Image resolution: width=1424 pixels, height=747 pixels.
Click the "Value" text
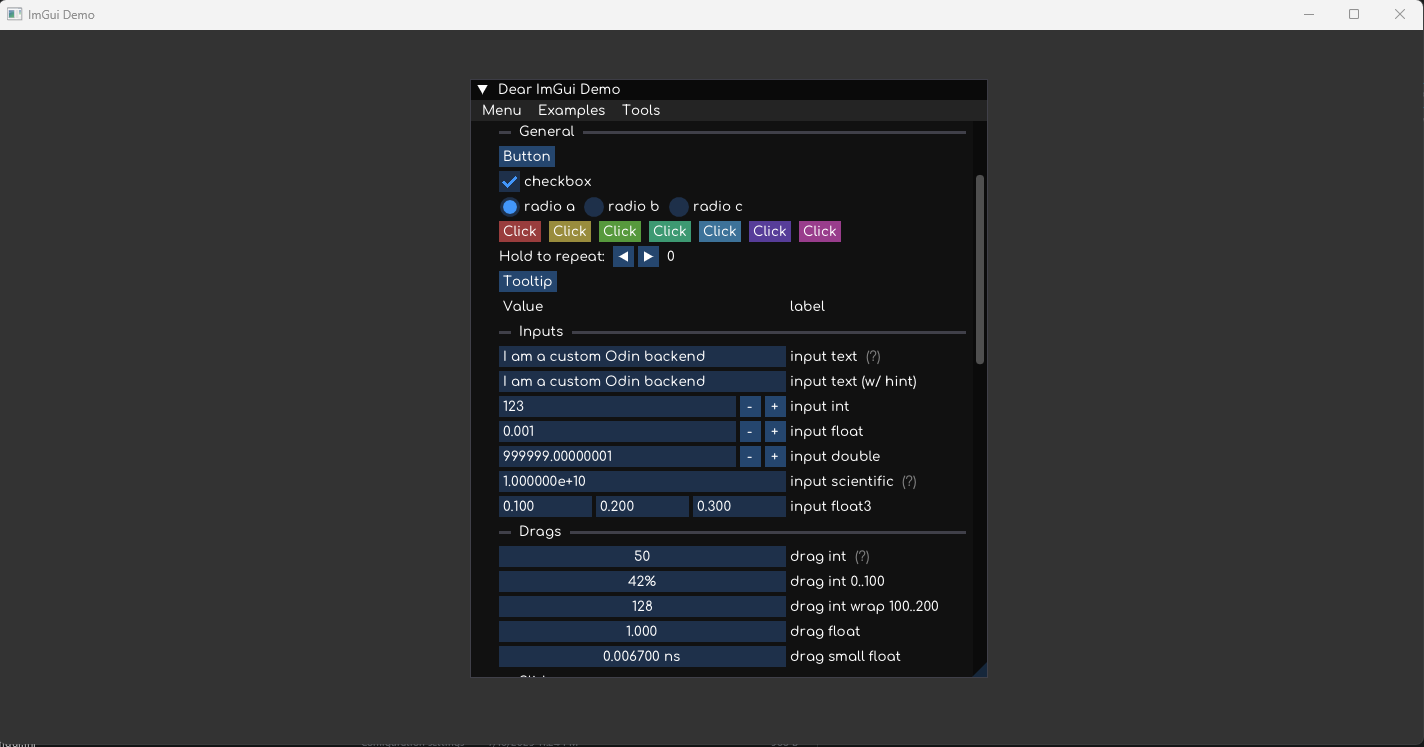(x=523, y=306)
